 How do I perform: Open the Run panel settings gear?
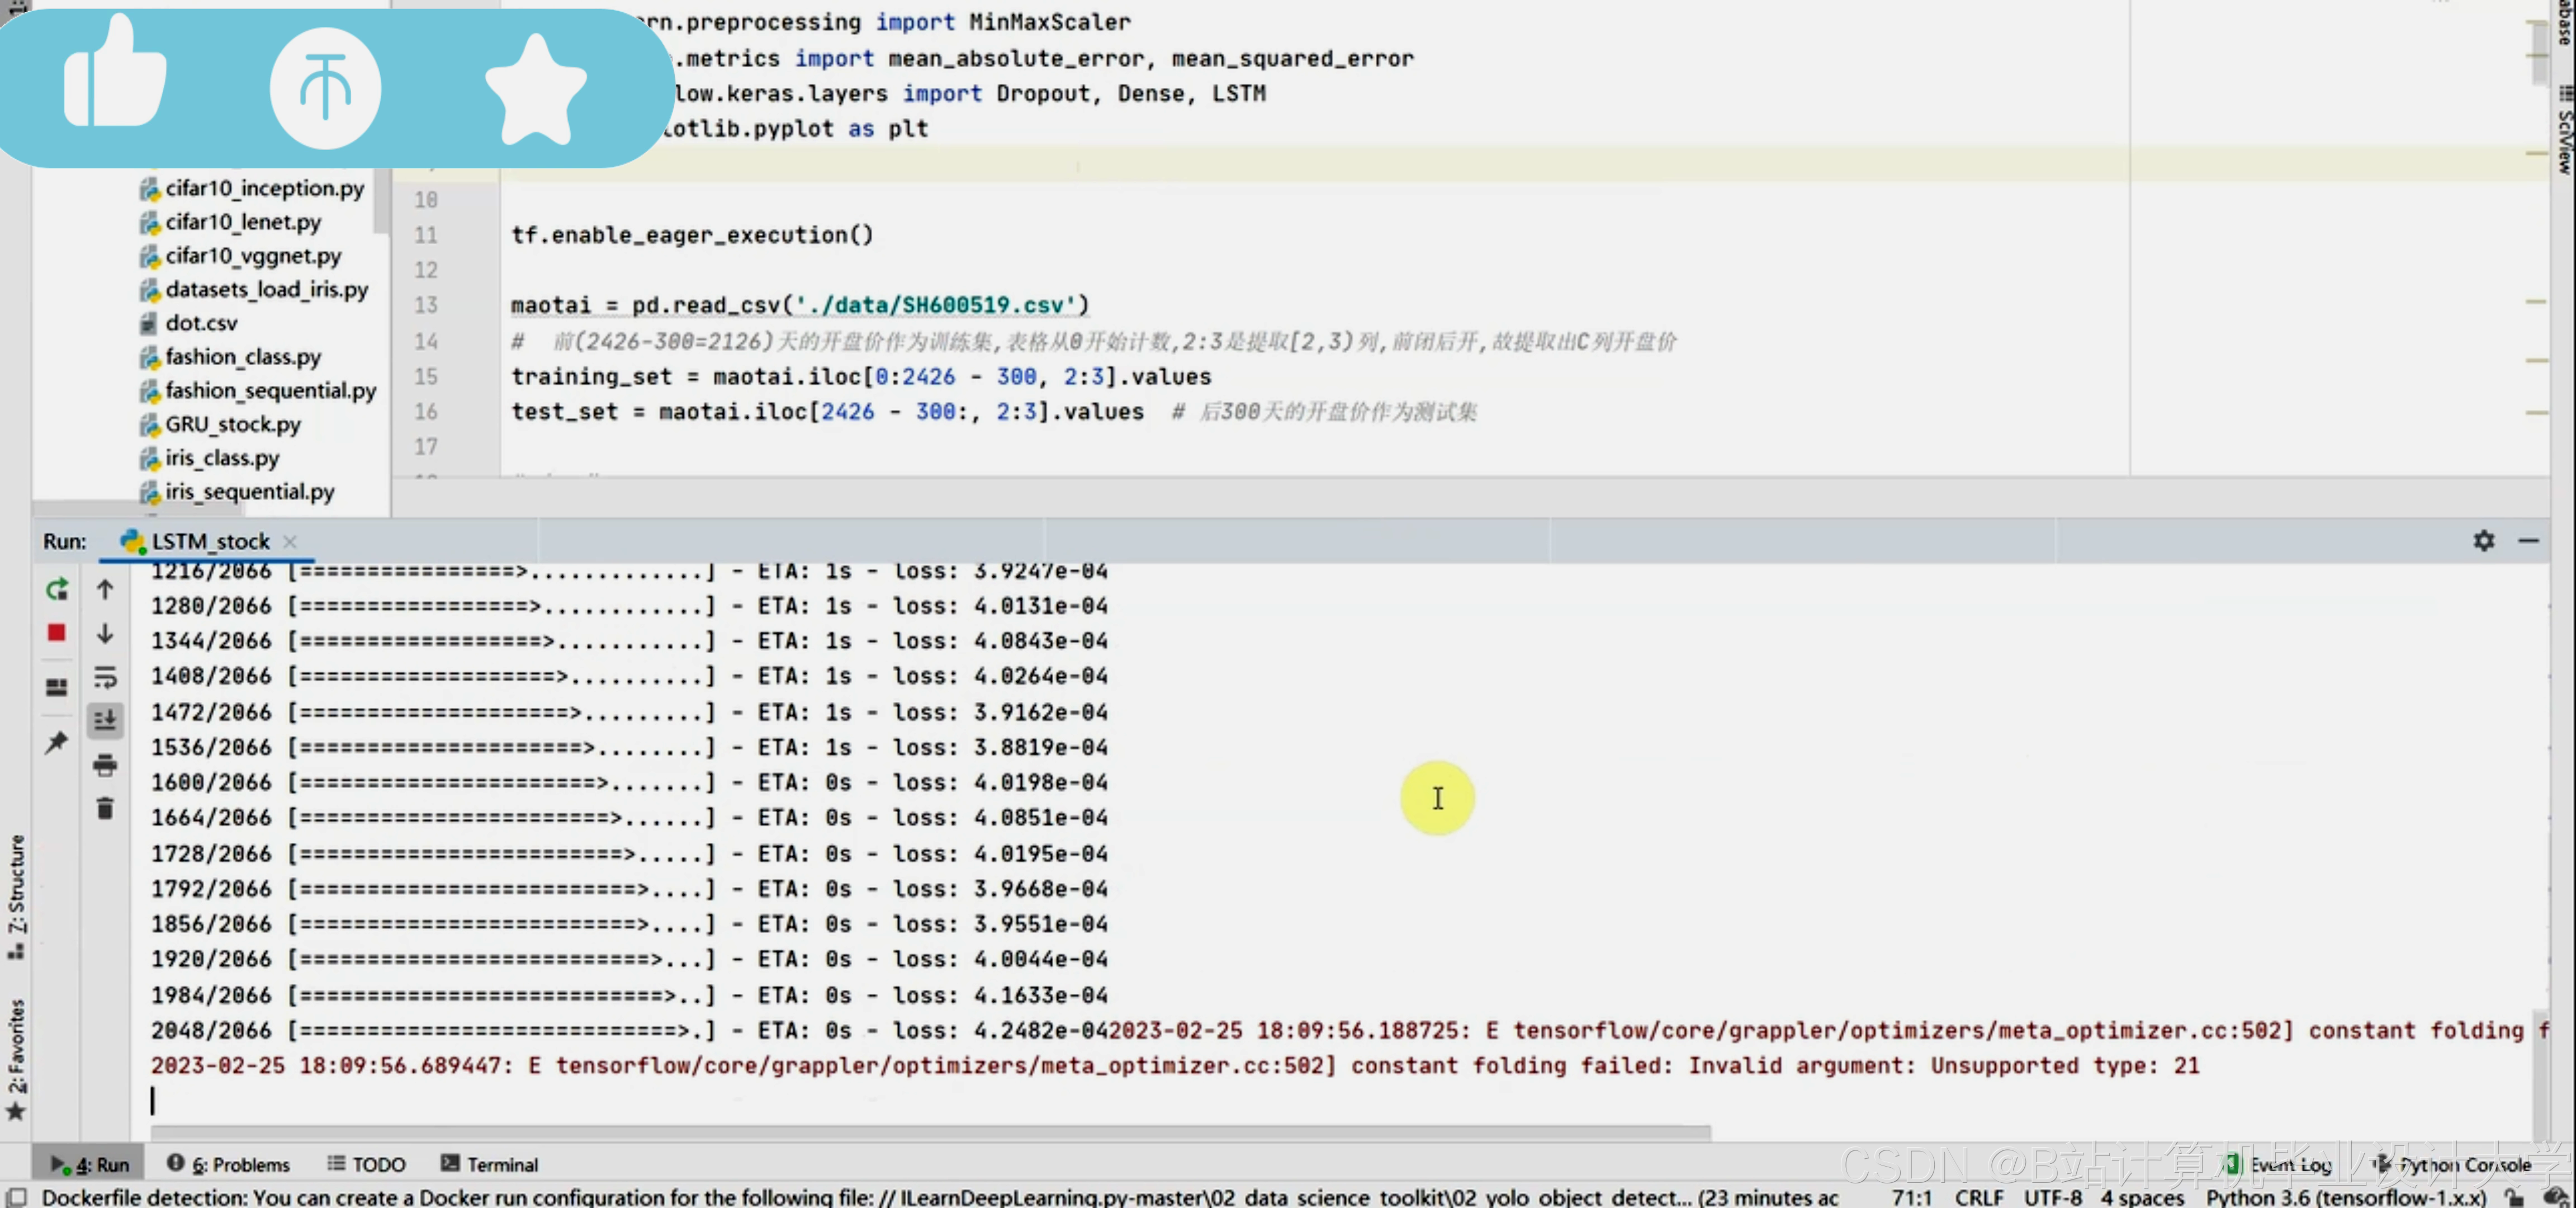[2484, 541]
